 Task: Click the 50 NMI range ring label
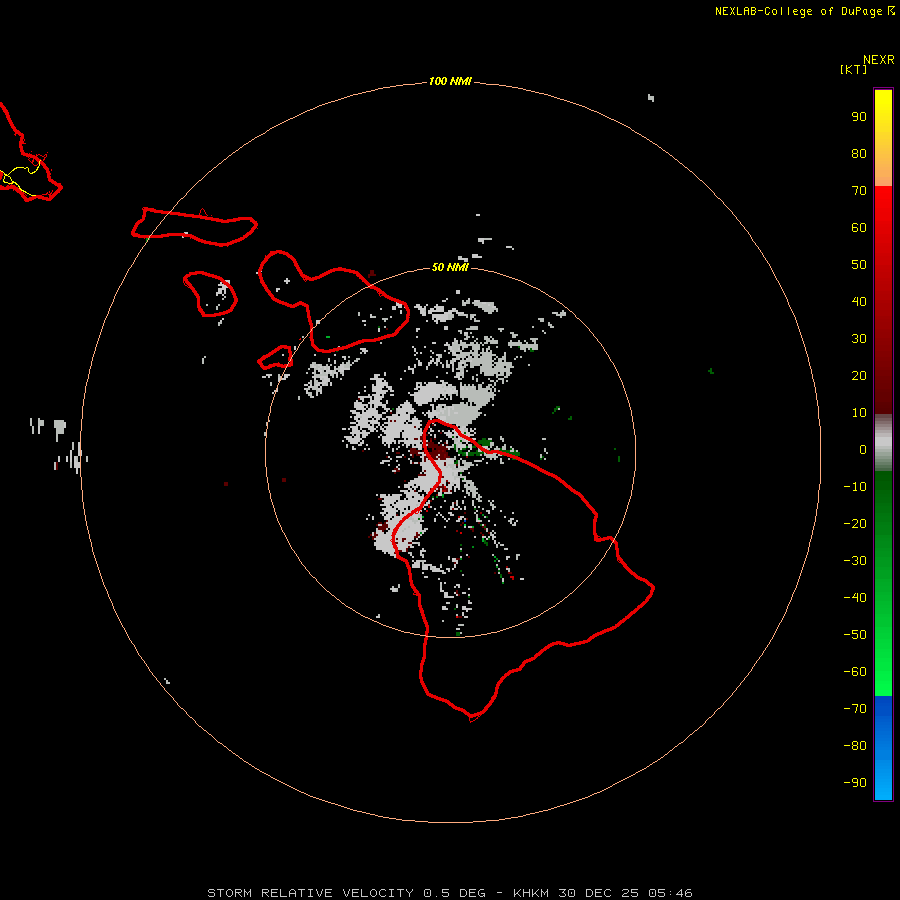[449, 267]
